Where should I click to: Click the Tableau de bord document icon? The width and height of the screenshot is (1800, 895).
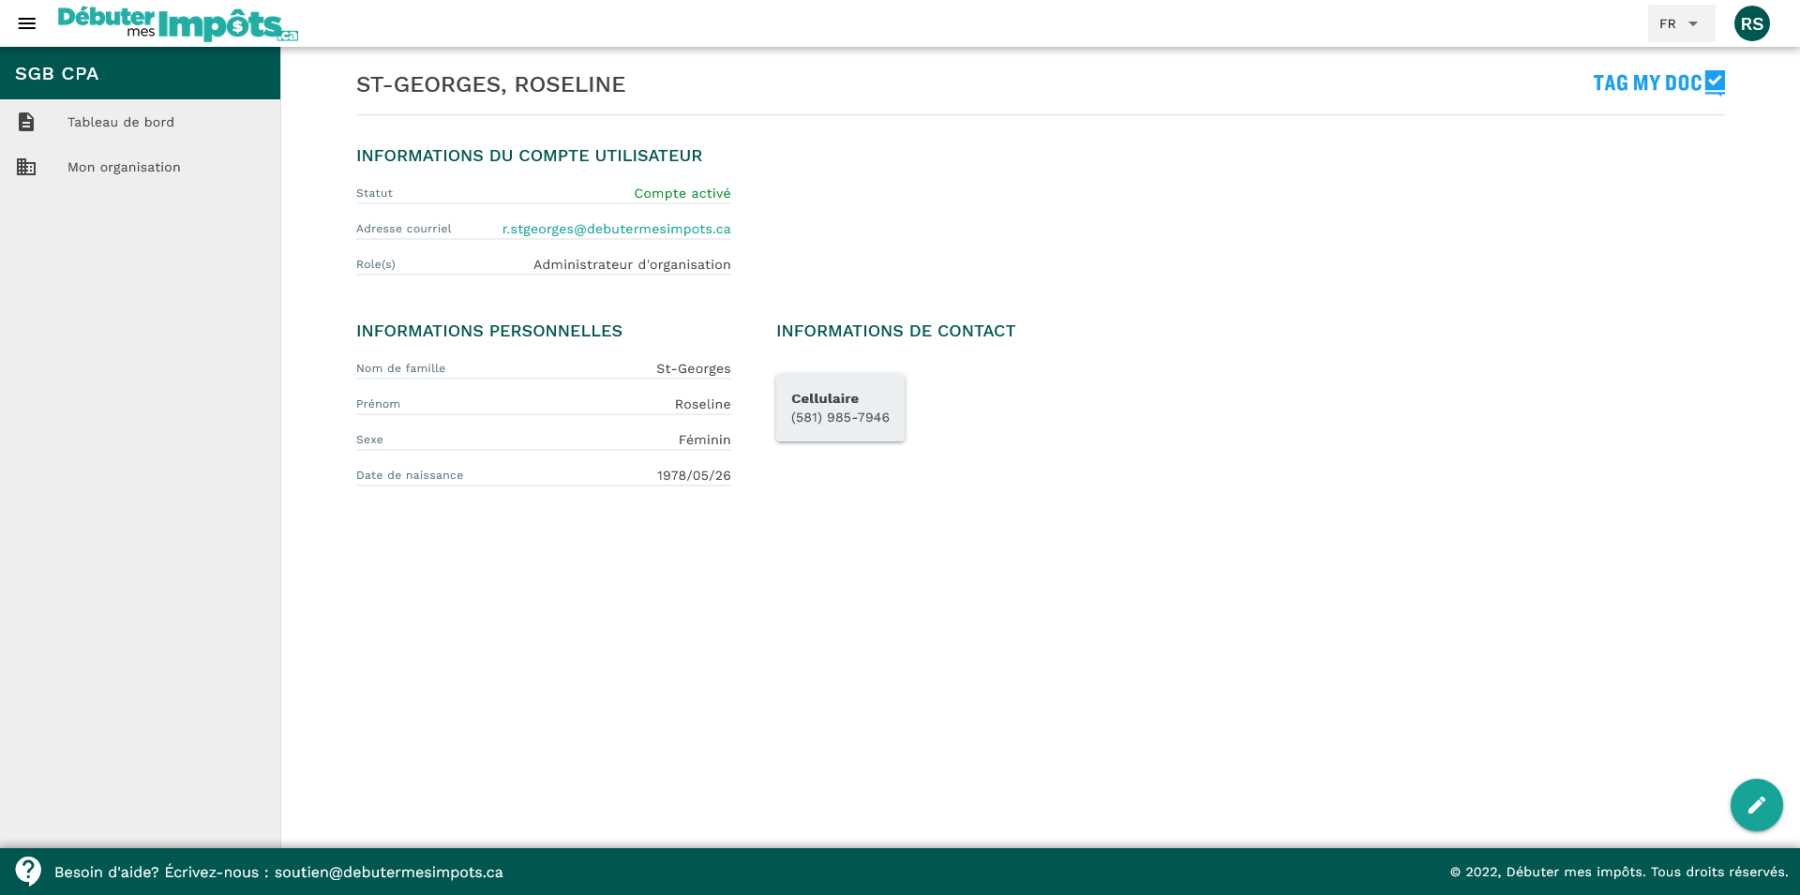click(x=27, y=122)
